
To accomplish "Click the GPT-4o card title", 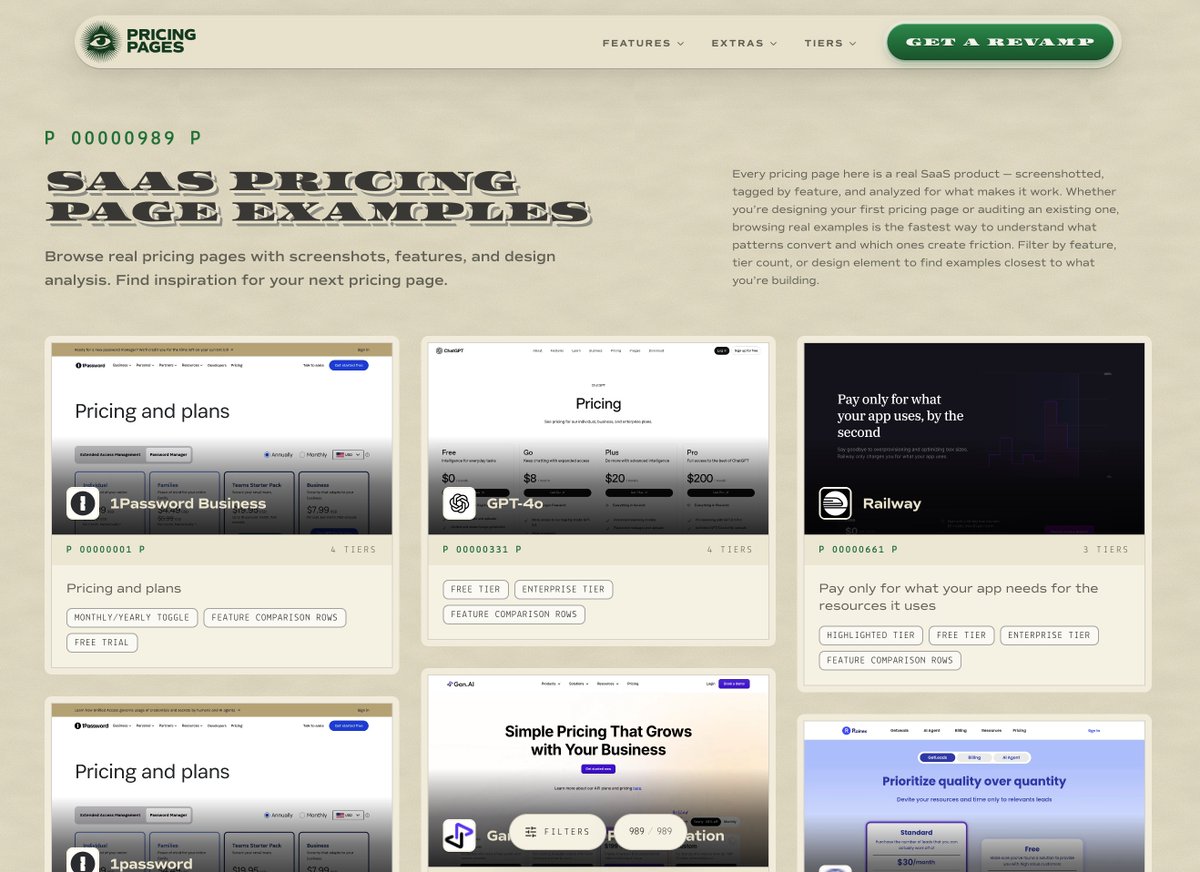I will tap(515, 503).
